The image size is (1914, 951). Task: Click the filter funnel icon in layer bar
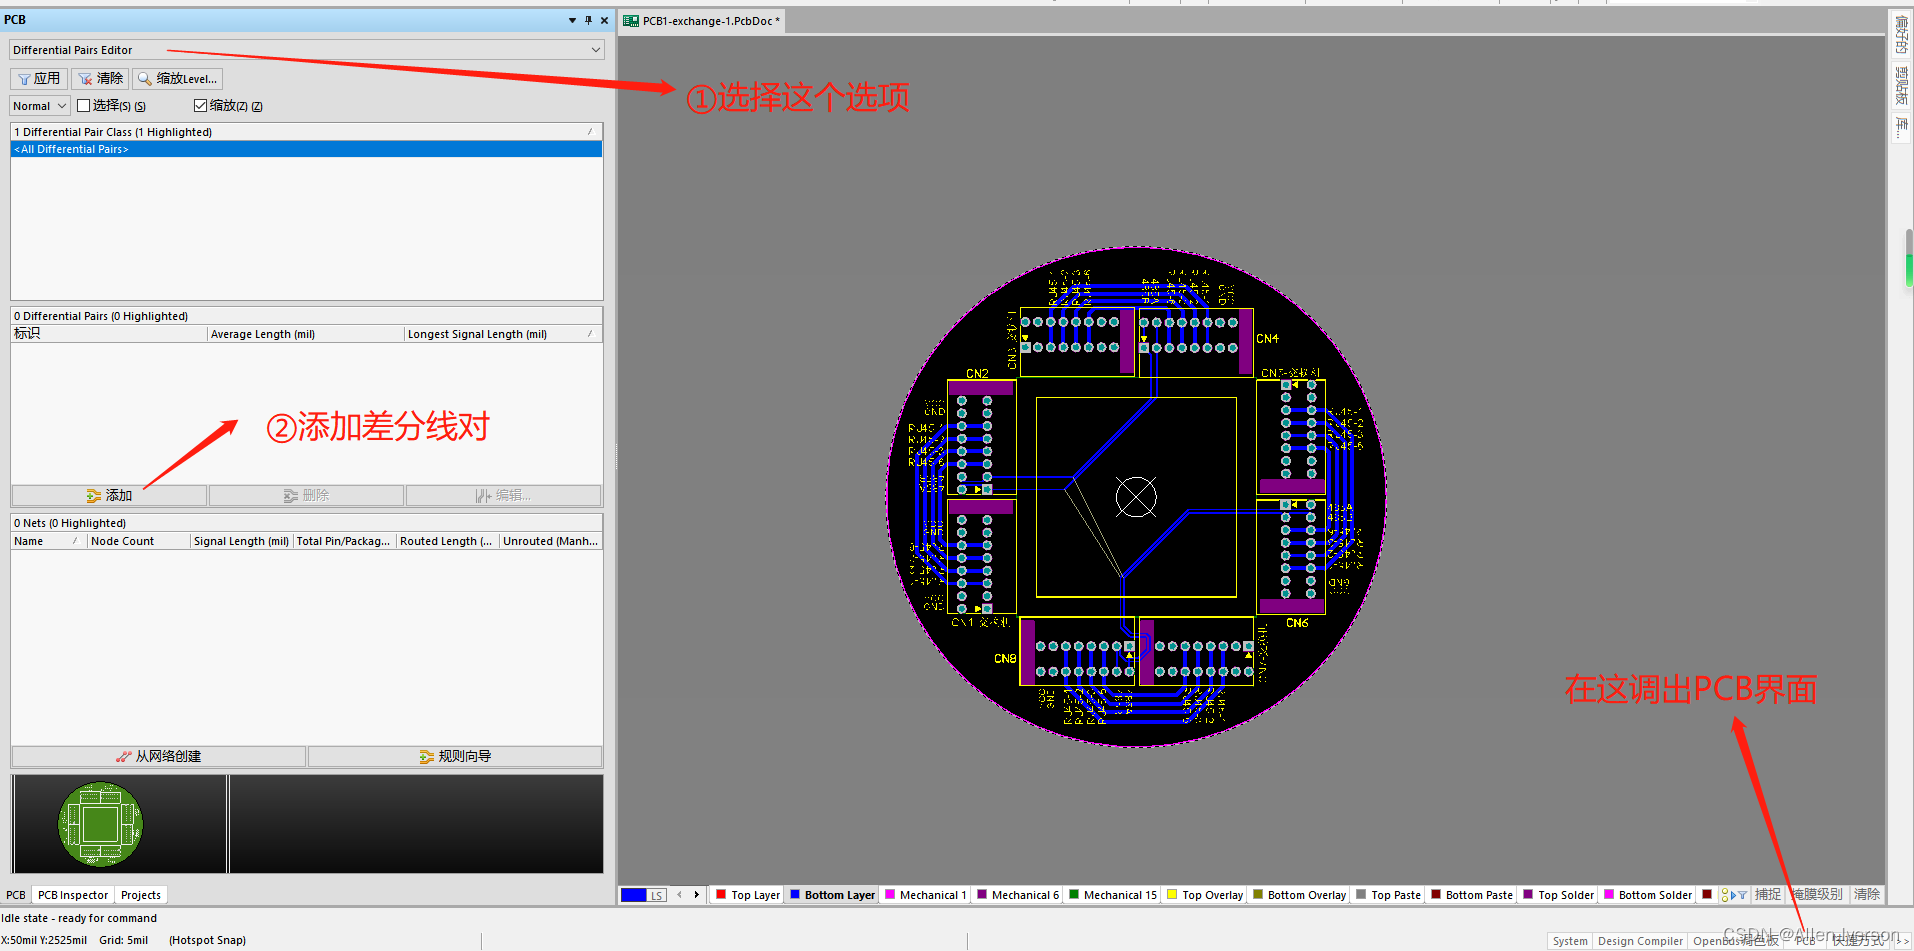point(1742,895)
